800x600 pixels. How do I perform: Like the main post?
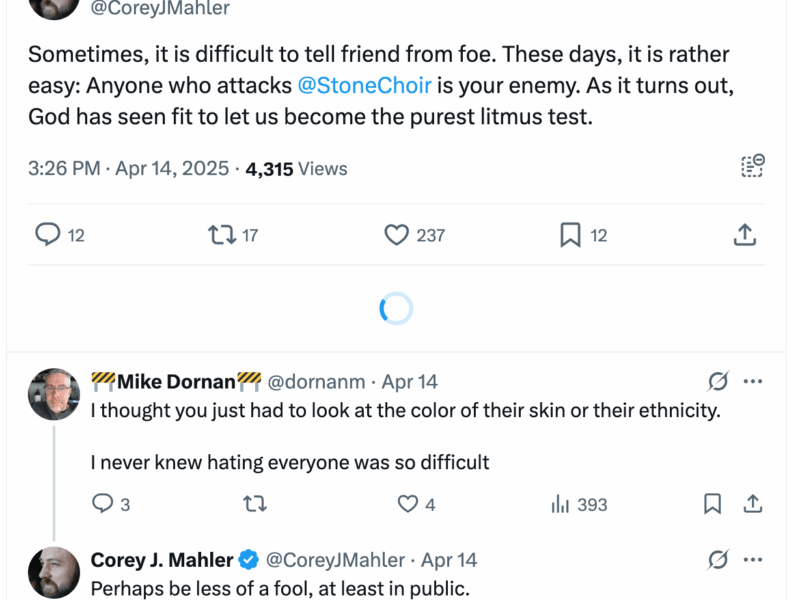[395, 234]
